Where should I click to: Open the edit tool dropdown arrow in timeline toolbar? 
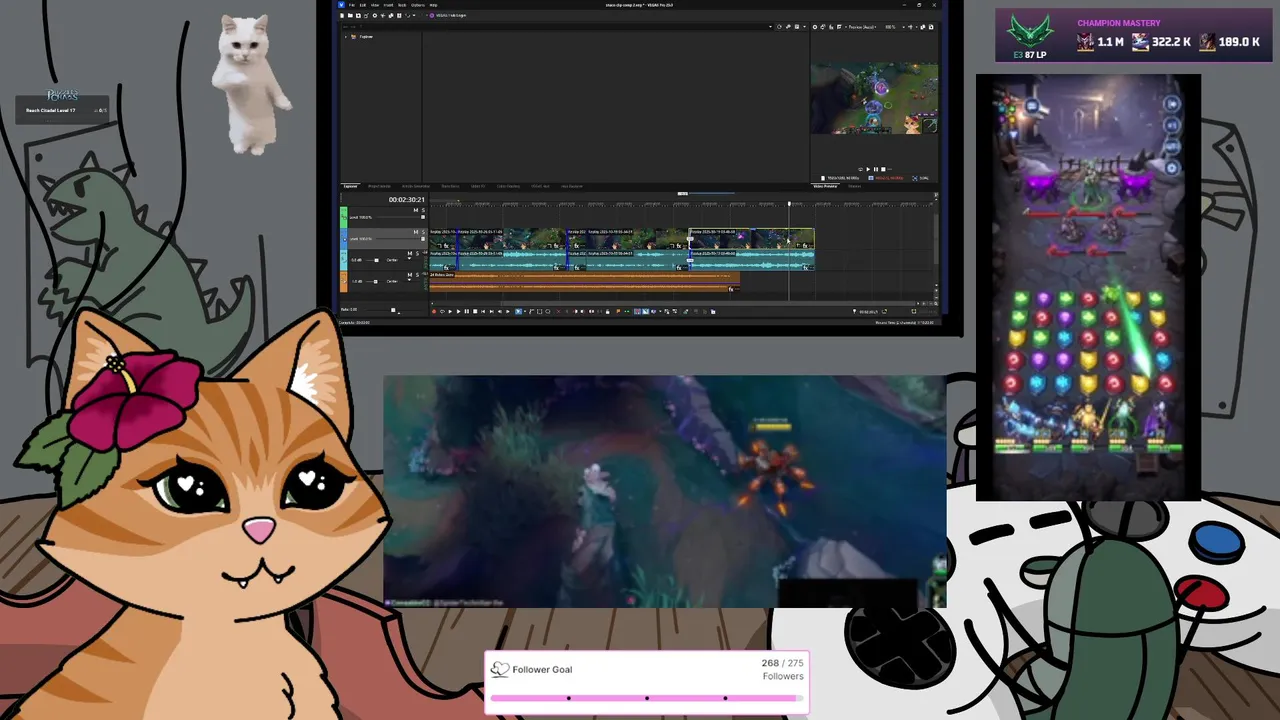pos(525,311)
